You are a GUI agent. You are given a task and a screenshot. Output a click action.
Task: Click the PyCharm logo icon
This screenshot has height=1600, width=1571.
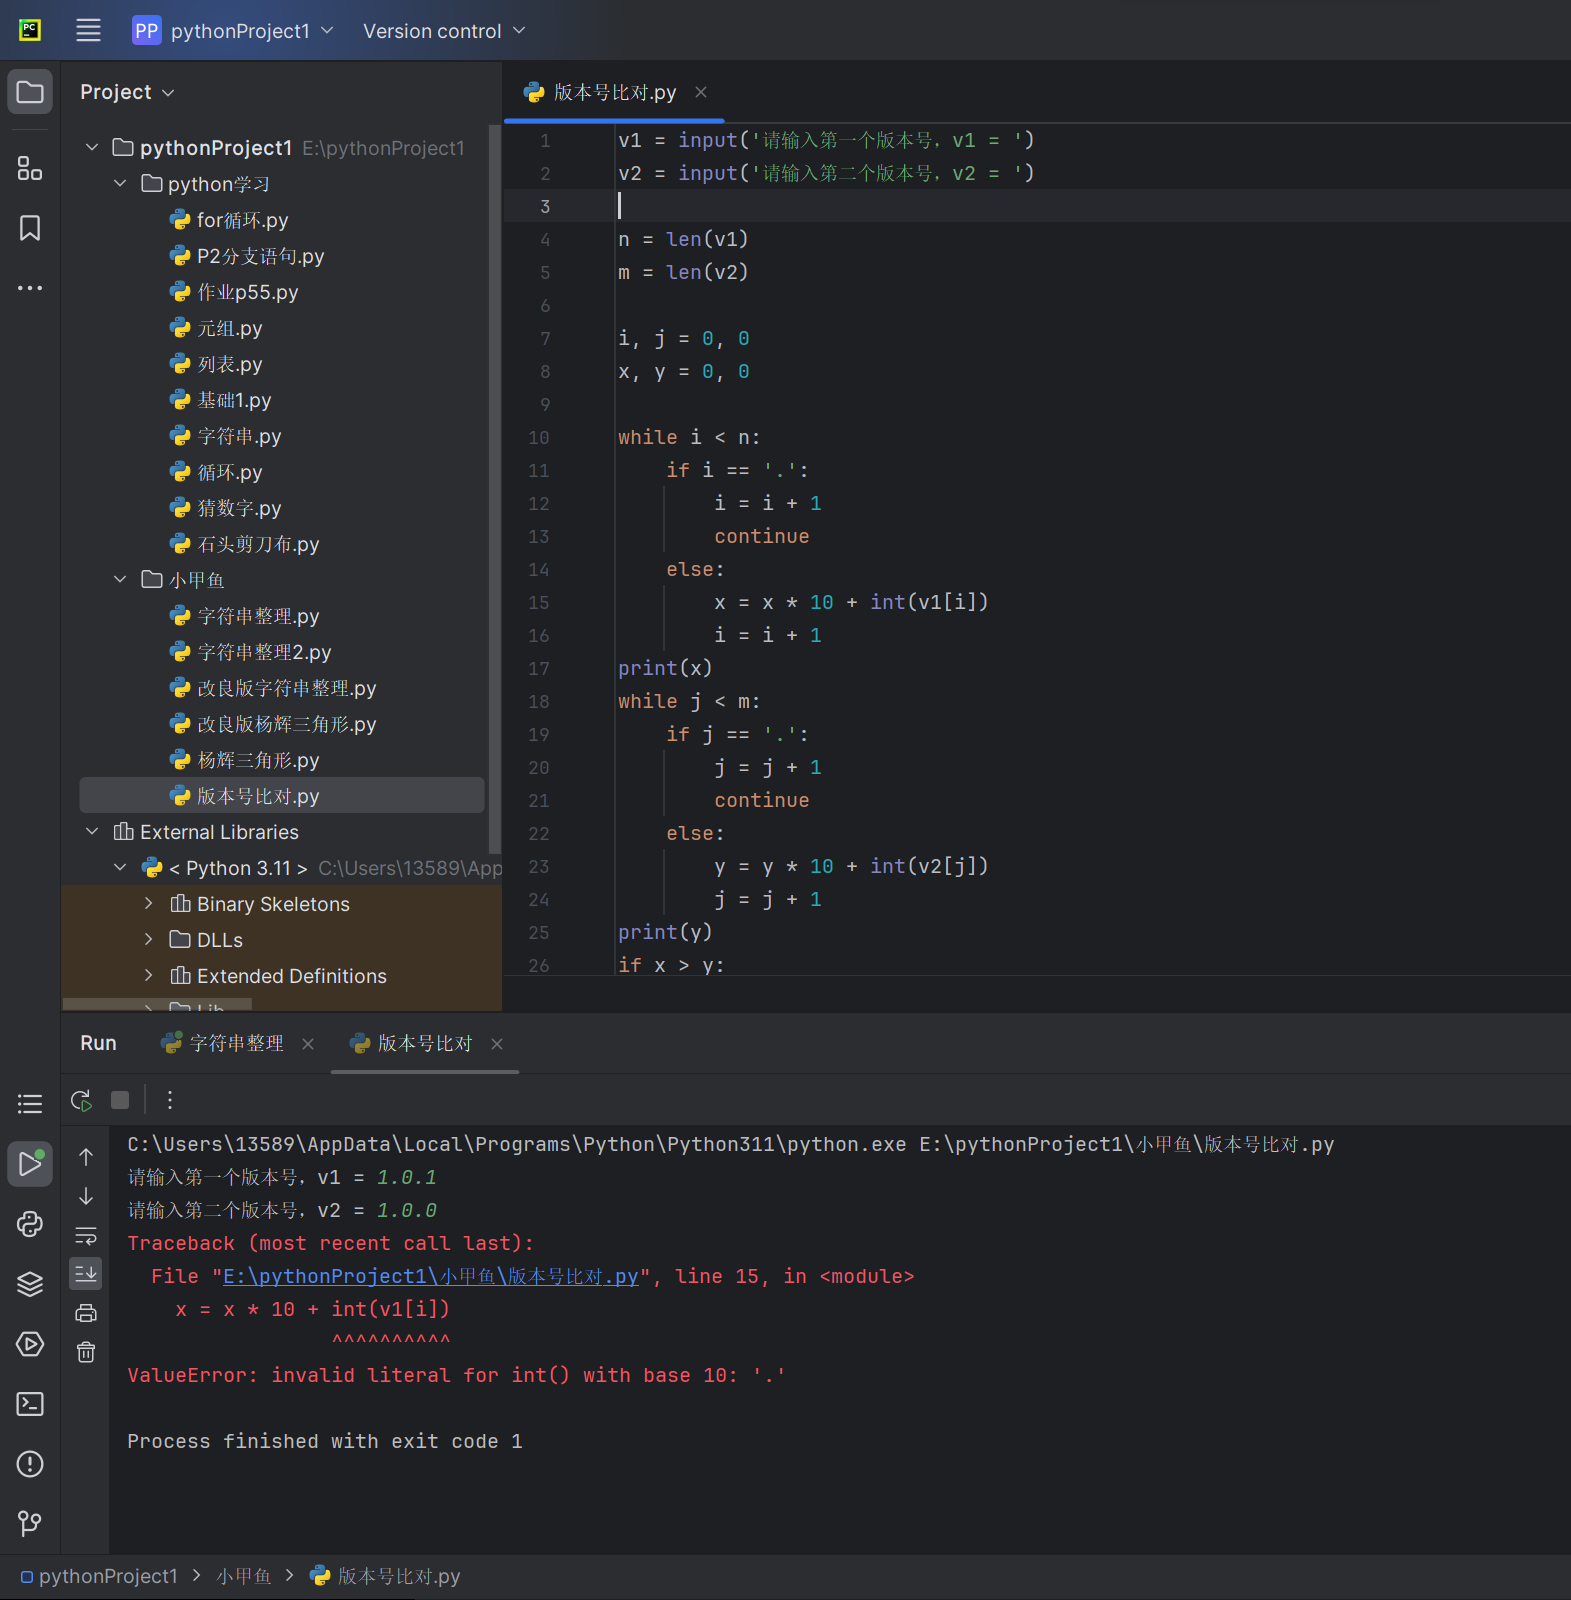click(x=30, y=30)
